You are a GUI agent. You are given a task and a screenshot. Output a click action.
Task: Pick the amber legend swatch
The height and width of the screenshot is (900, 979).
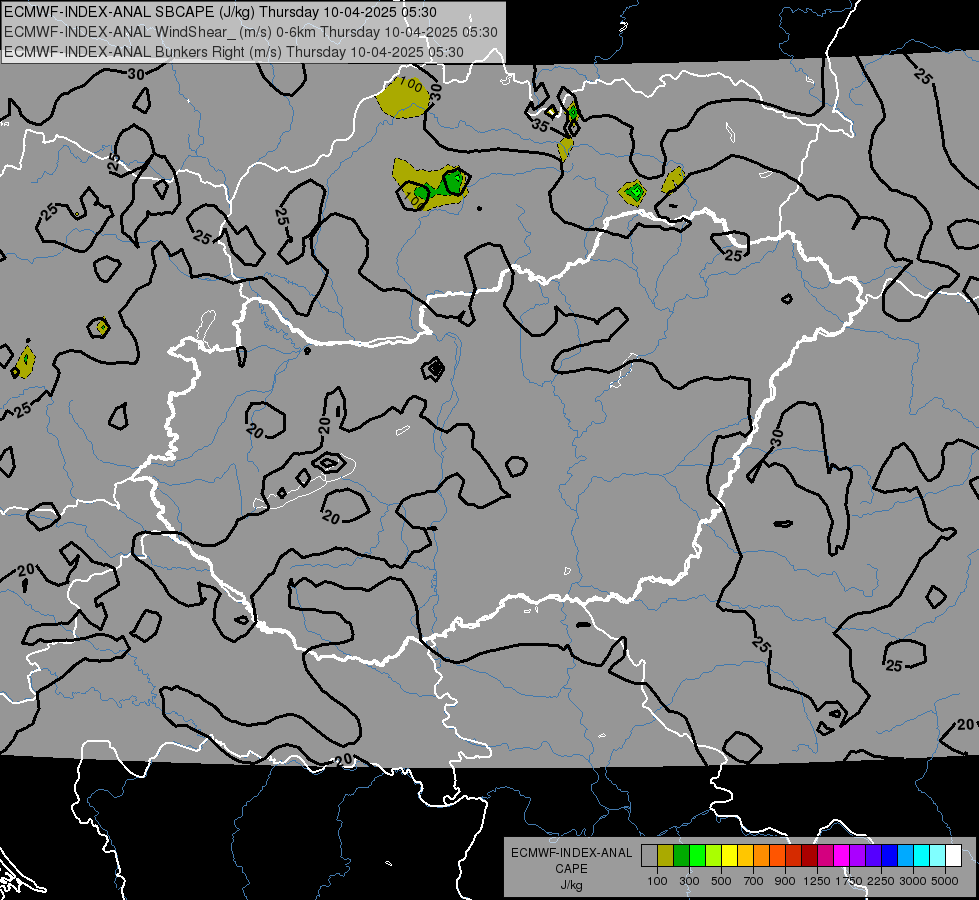745,856
